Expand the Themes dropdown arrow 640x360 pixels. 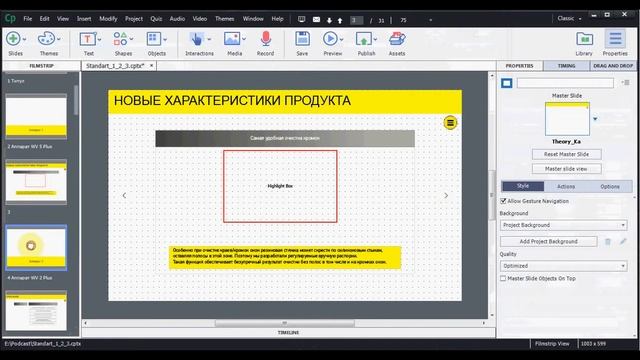(59, 40)
